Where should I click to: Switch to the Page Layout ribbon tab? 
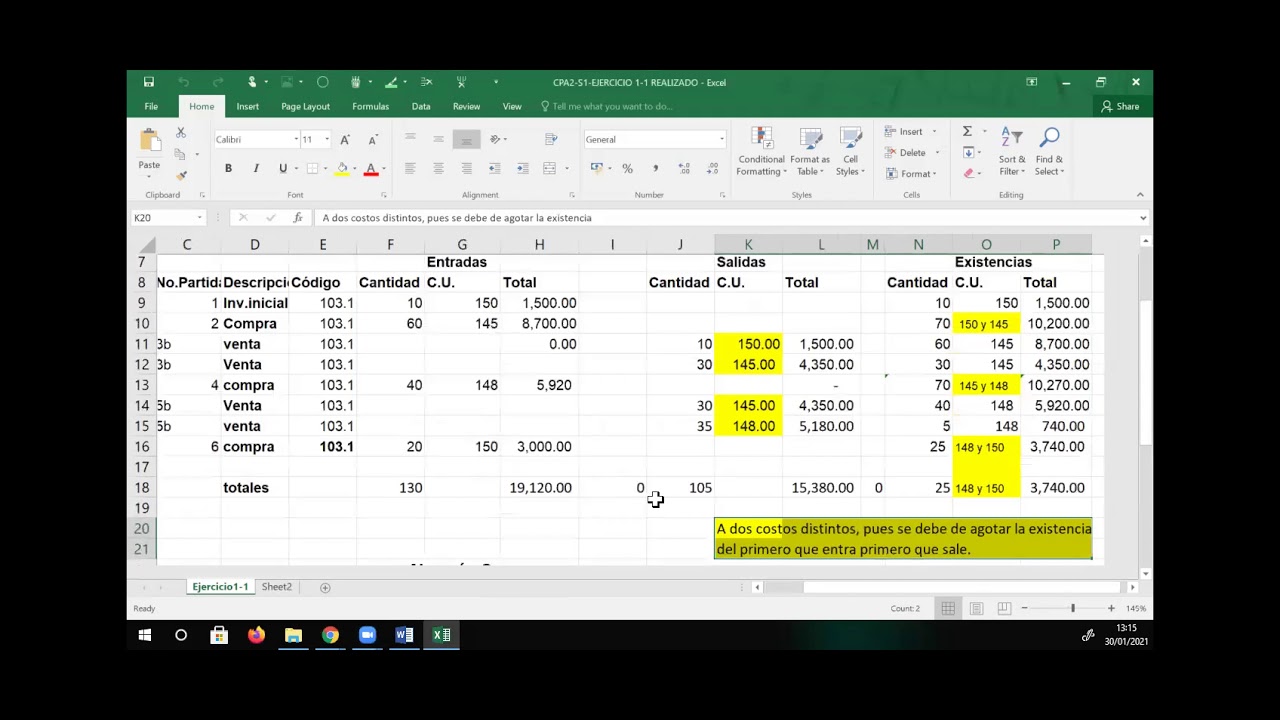click(305, 106)
